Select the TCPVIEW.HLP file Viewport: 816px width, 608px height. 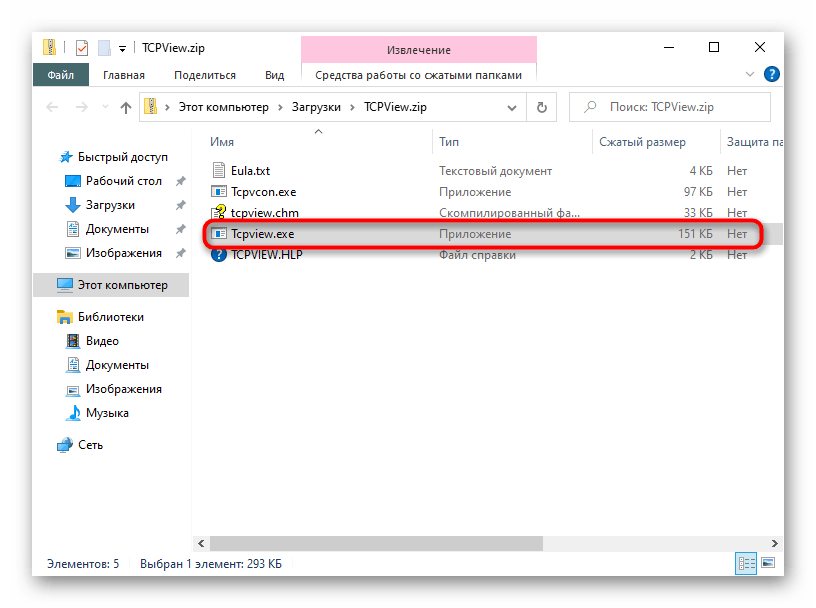[x=266, y=255]
